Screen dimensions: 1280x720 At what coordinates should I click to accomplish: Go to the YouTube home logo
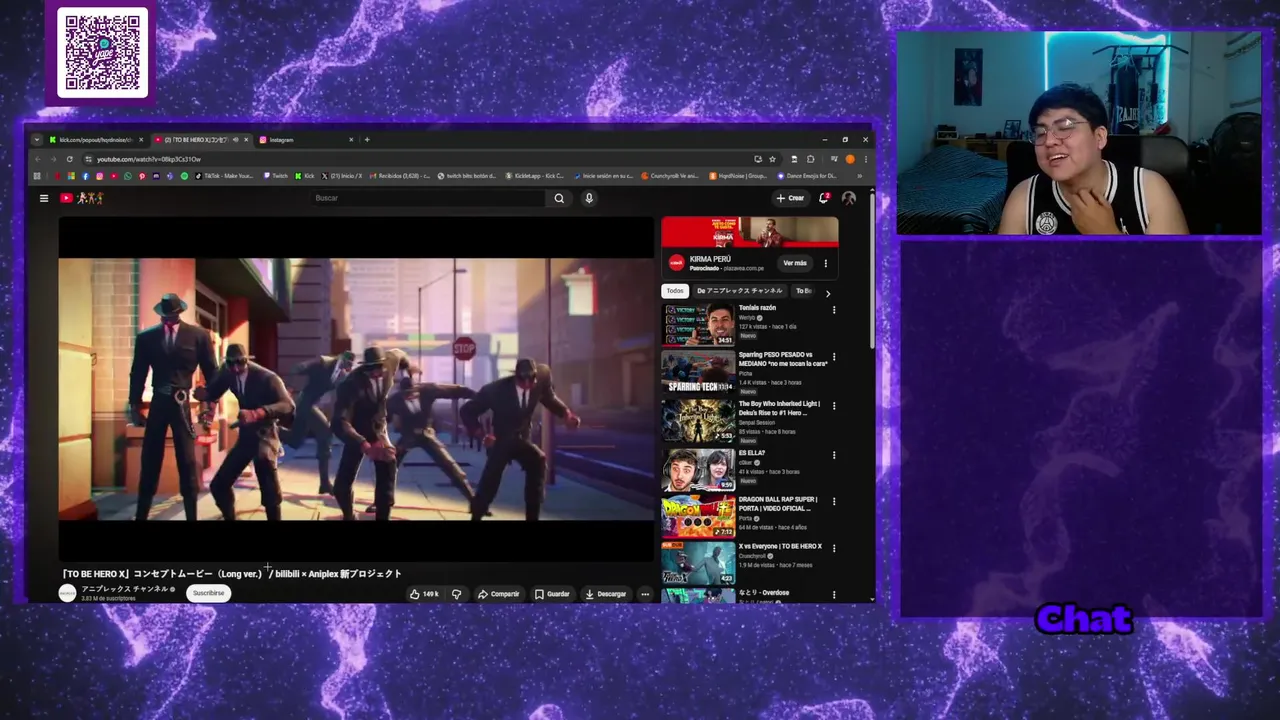(x=82, y=198)
